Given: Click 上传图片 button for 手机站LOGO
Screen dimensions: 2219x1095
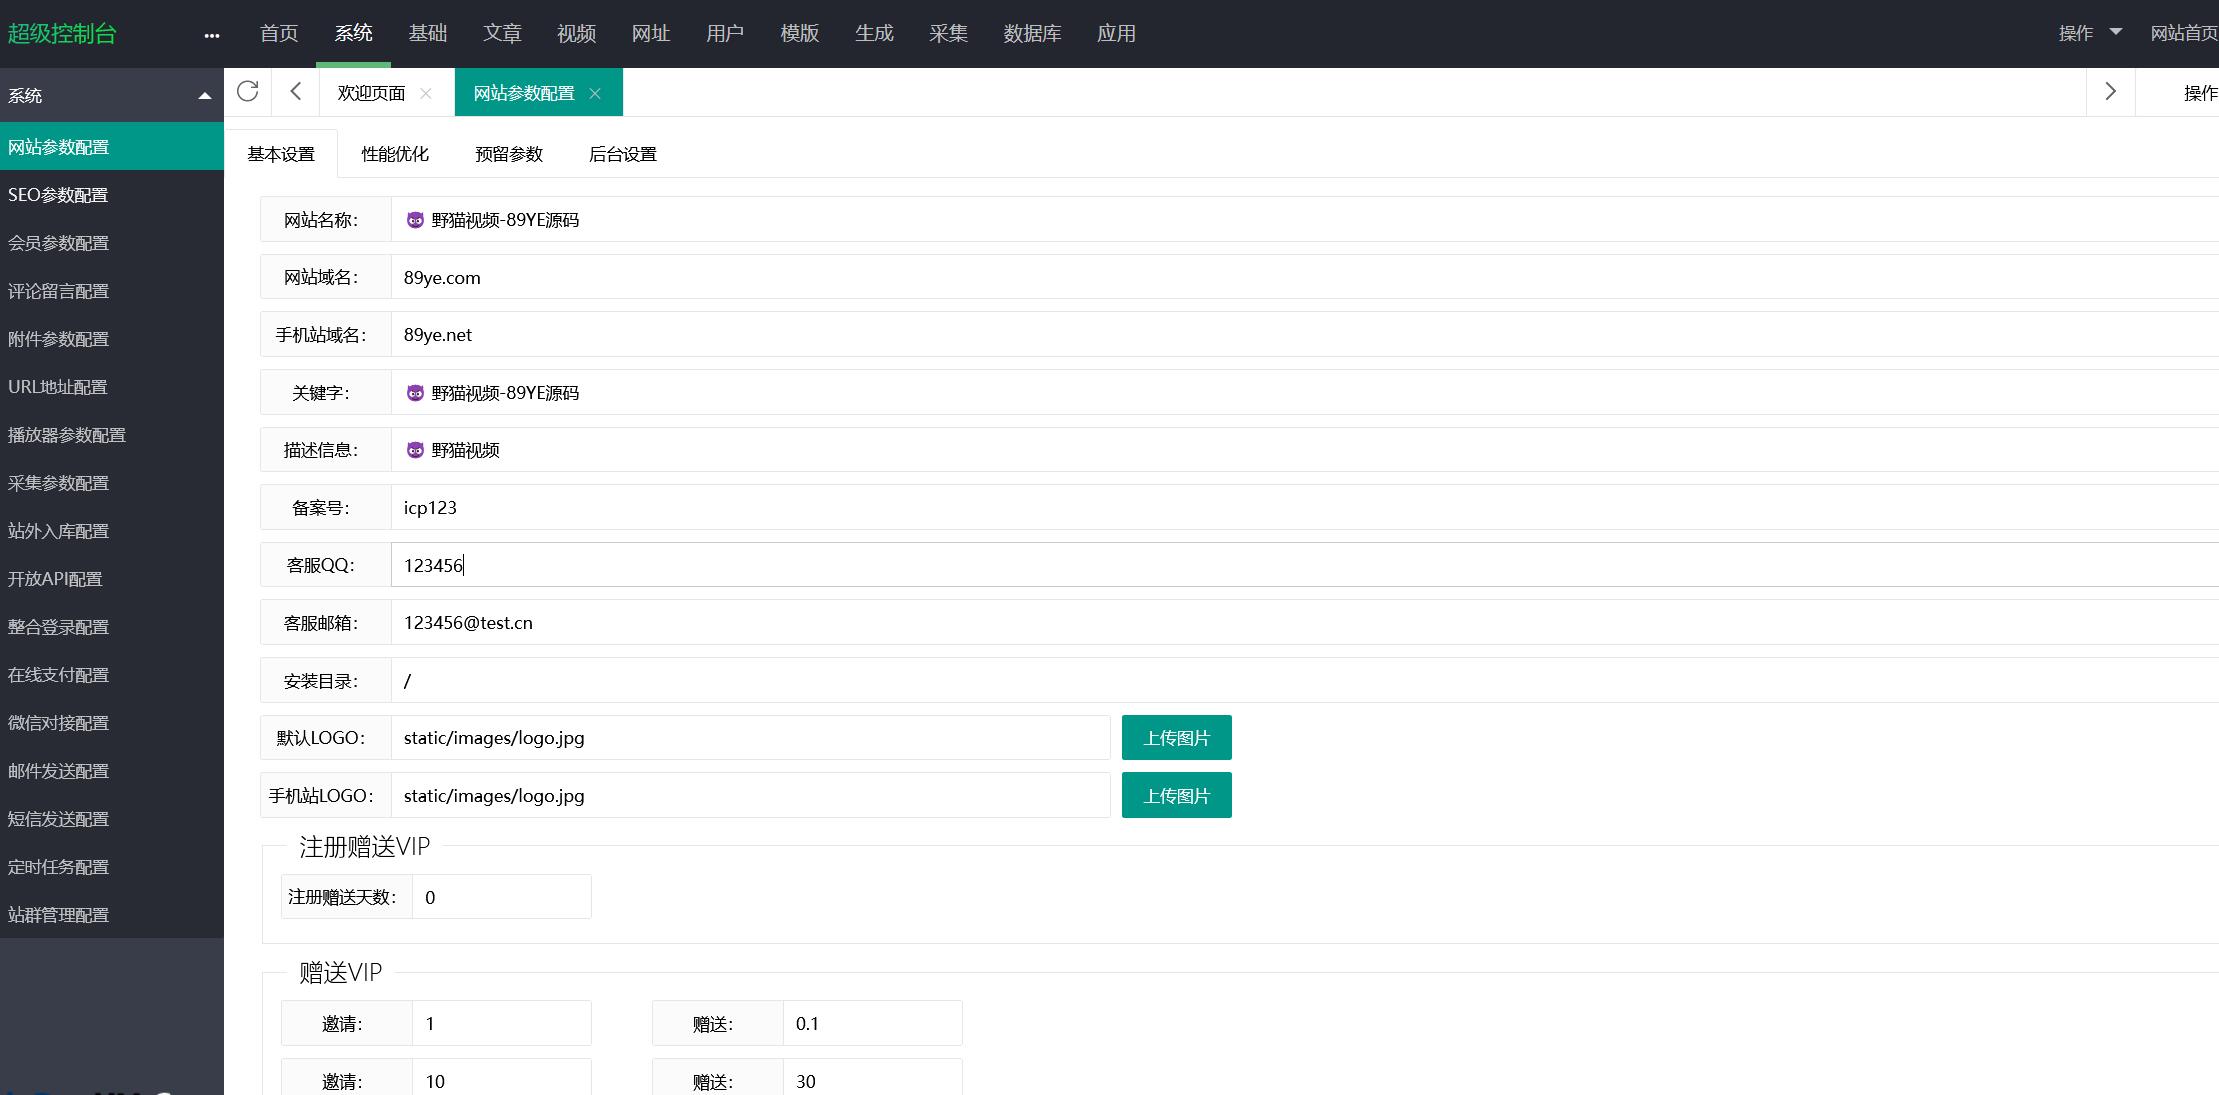Looking at the screenshot, I should [x=1177, y=795].
